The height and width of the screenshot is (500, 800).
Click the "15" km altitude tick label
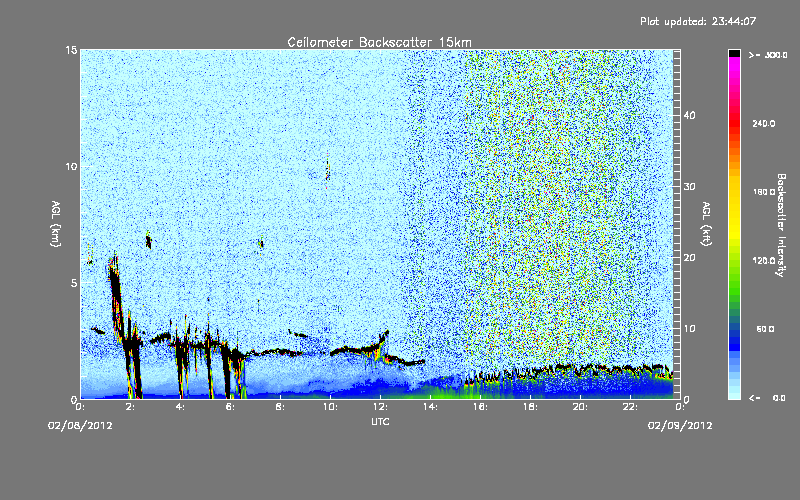(71, 50)
